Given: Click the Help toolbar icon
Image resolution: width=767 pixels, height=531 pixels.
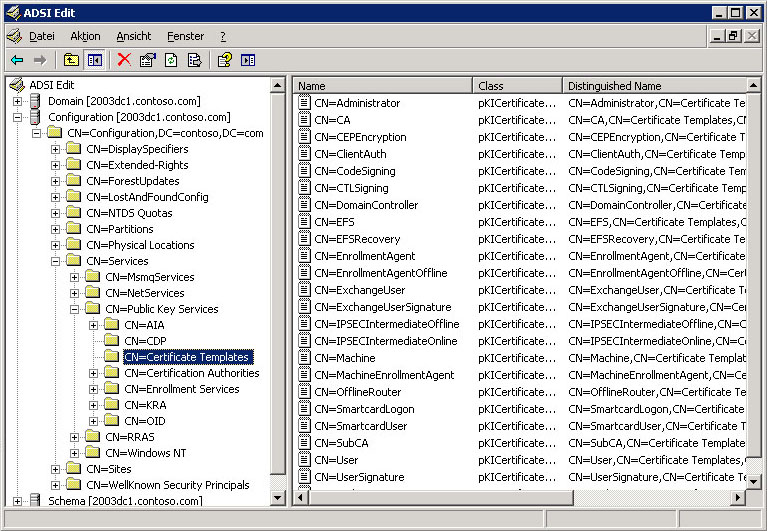Looking at the screenshot, I should 225,60.
